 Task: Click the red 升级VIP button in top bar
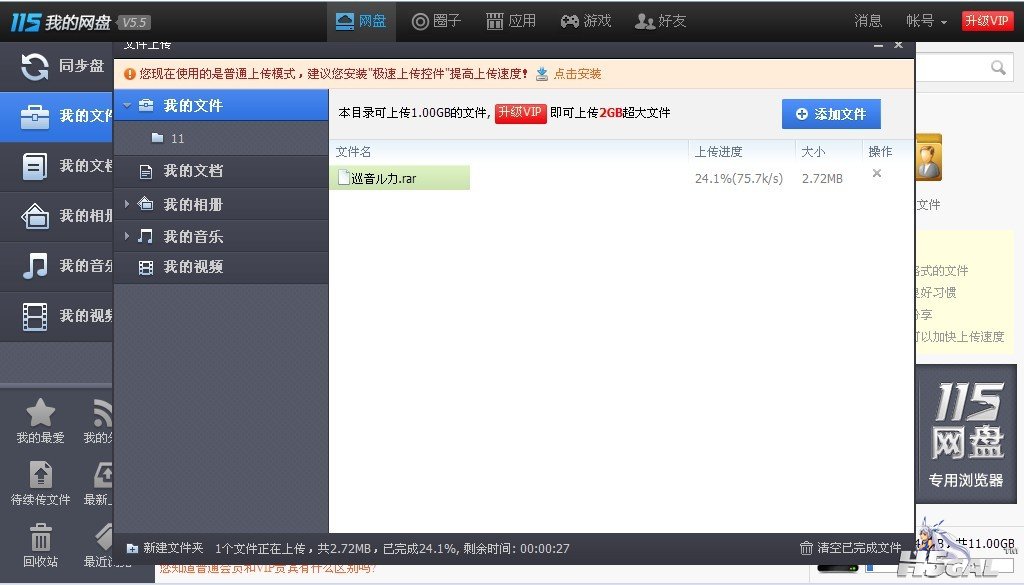pos(987,21)
